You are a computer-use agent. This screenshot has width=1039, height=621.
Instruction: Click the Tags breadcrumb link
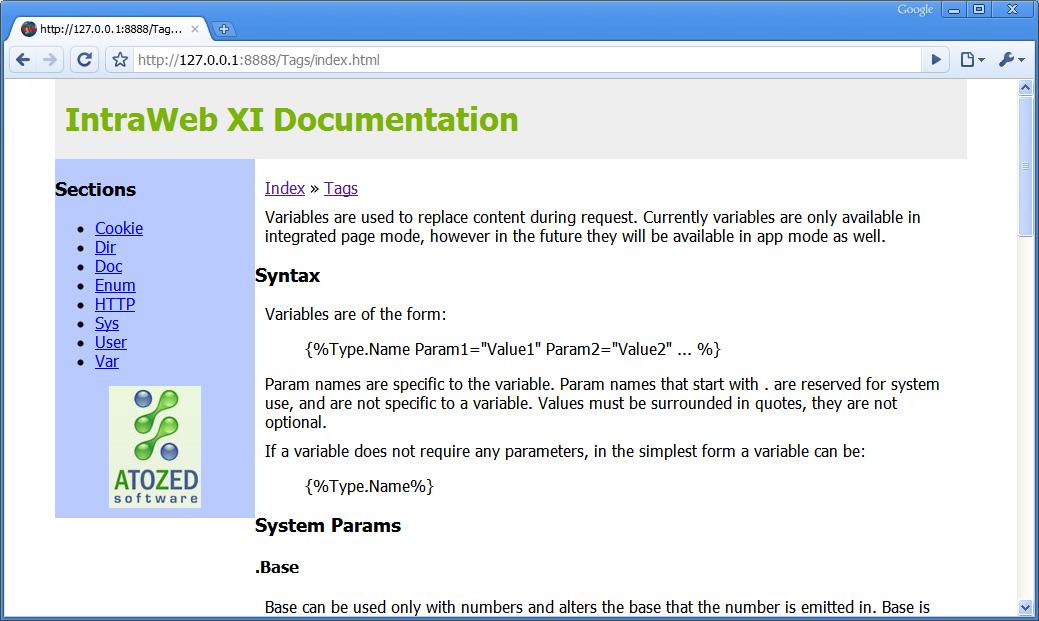[x=340, y=188]
